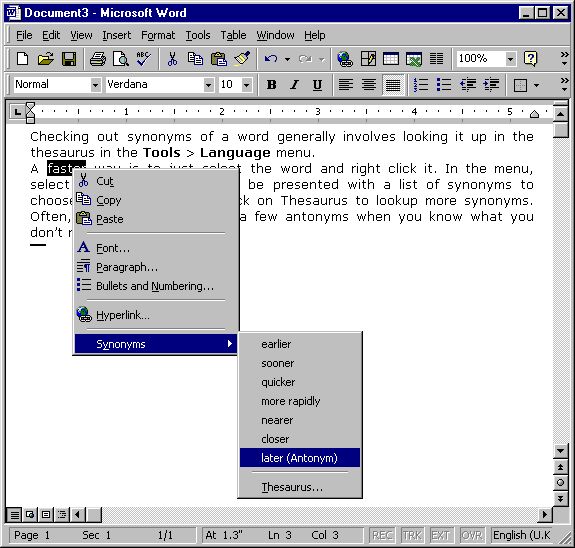Open Print Preview from the toolbar
The height and width of the screenshot is (548, 575).
tap(121, 59)
